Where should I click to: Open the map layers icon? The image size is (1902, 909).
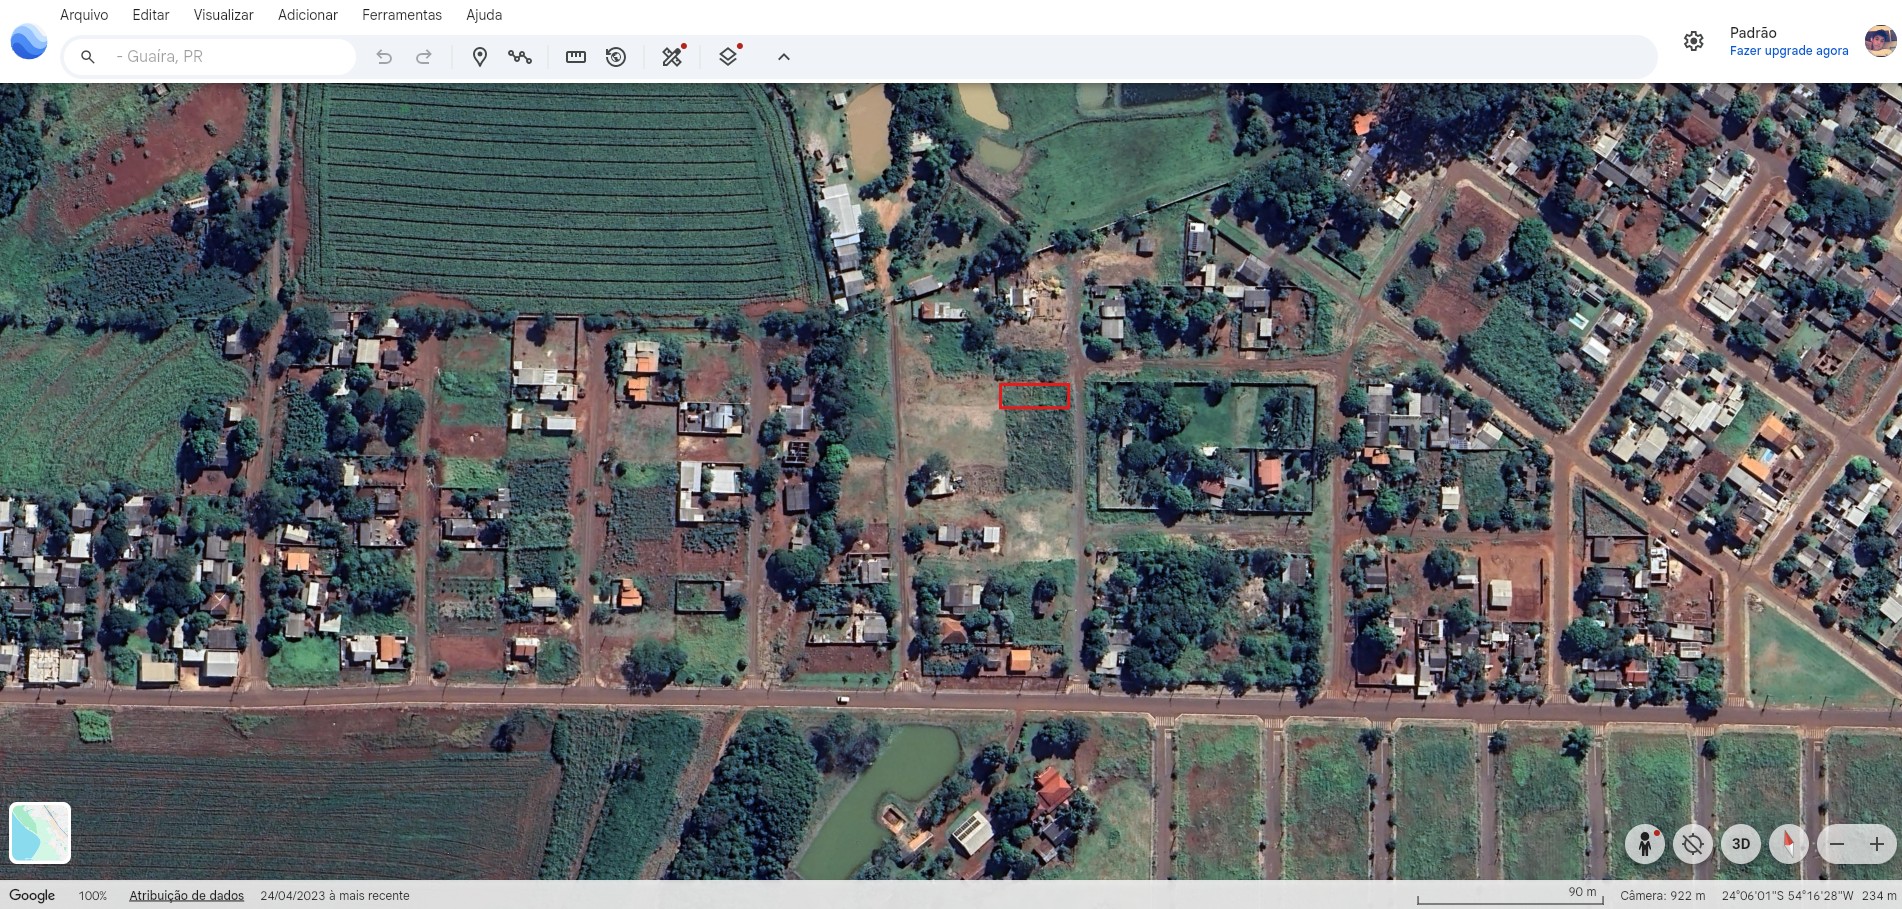coord(729,57)
